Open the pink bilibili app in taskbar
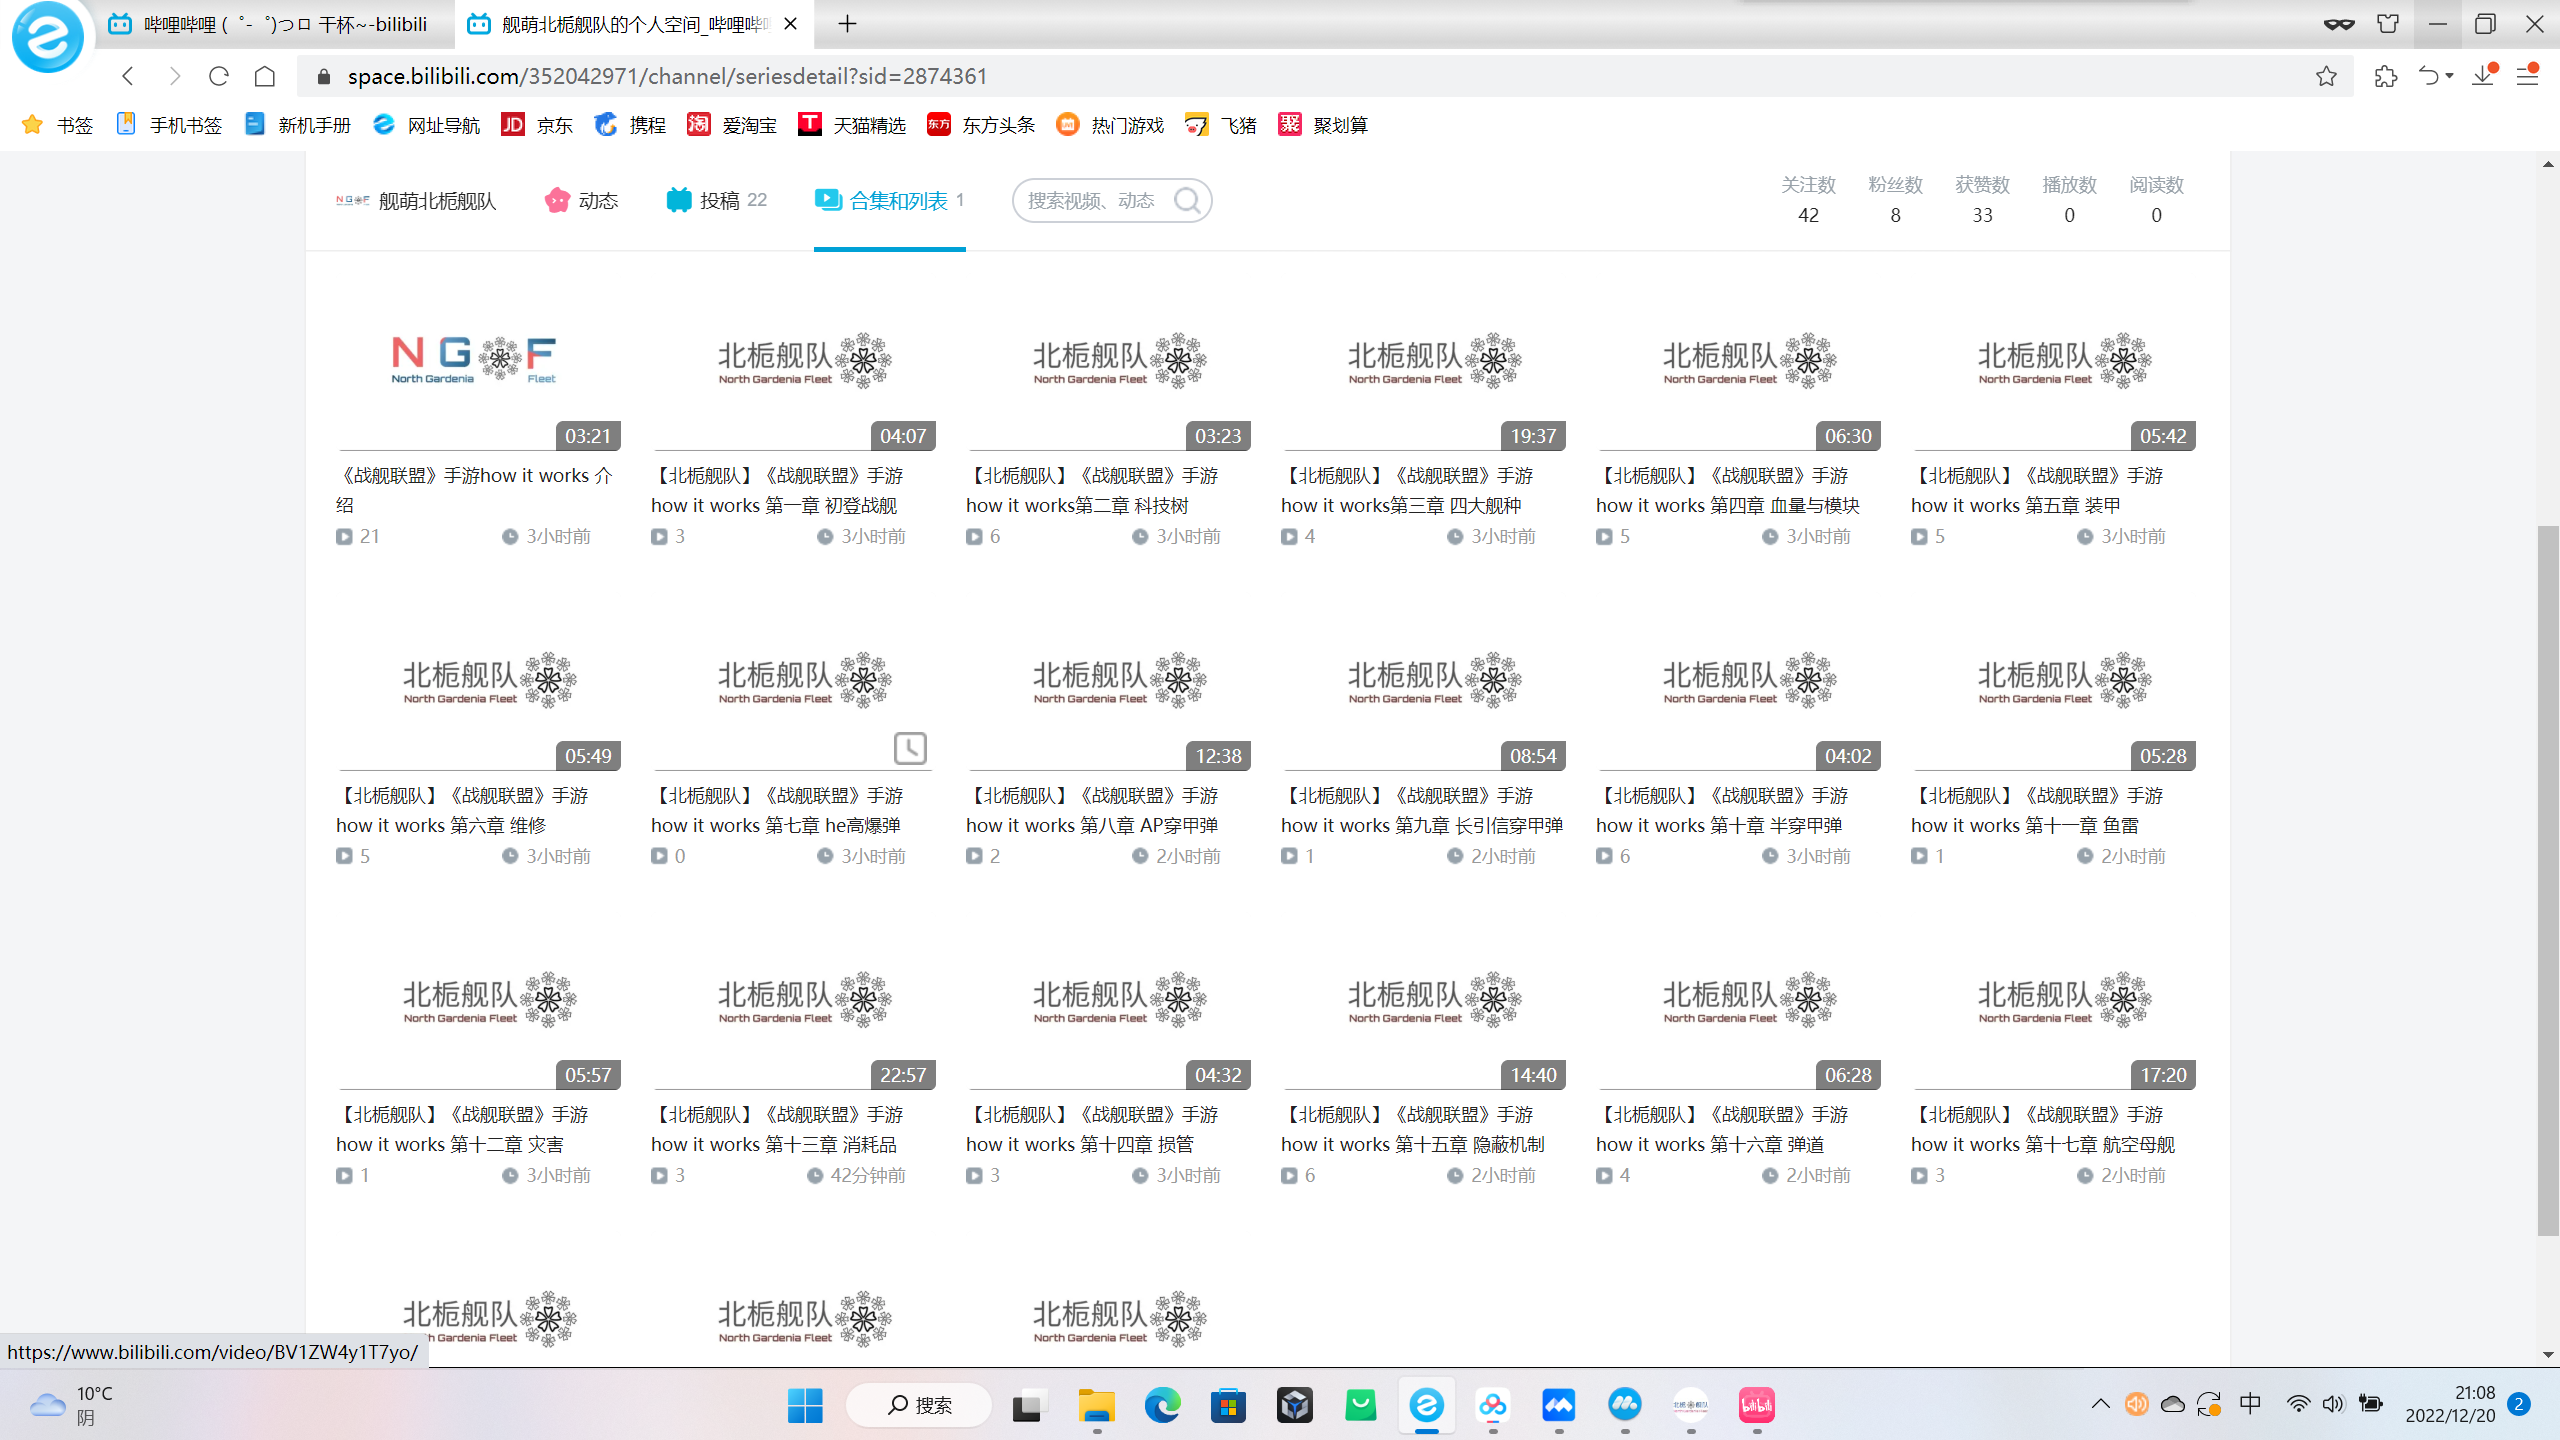The image size is (2560, 1440). click(x=1756, y=1405)
